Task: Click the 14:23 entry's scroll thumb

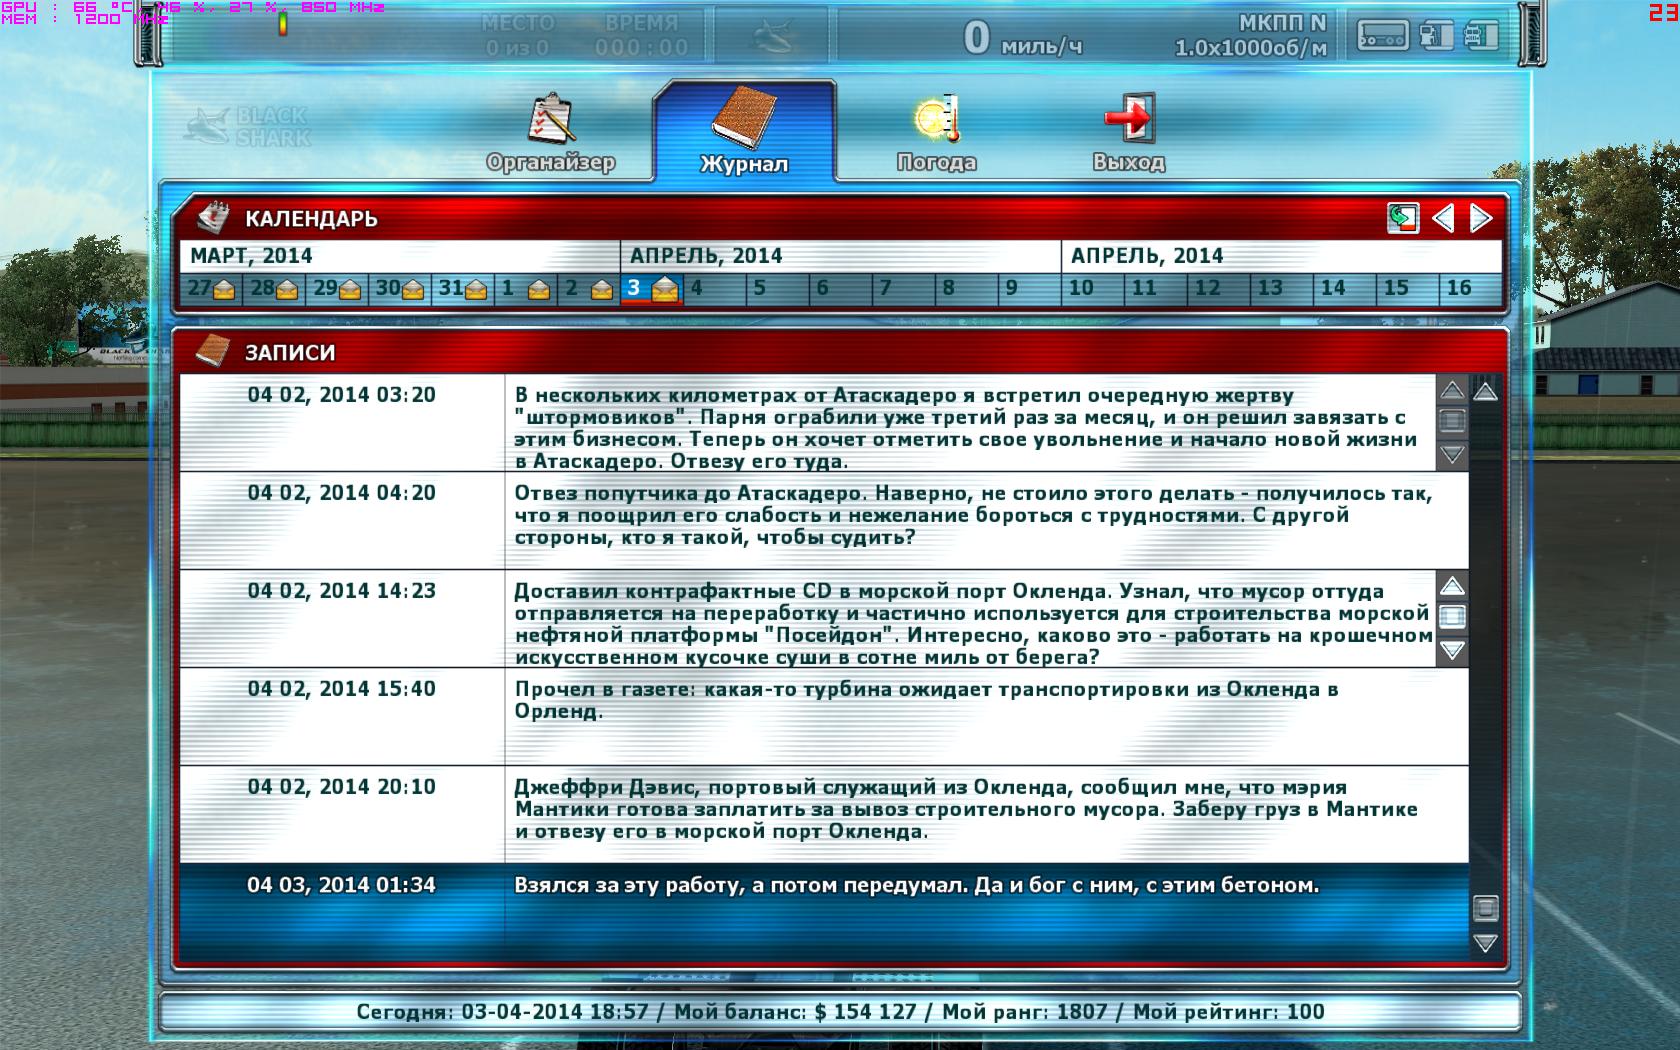Action: tap(1452, 617)
